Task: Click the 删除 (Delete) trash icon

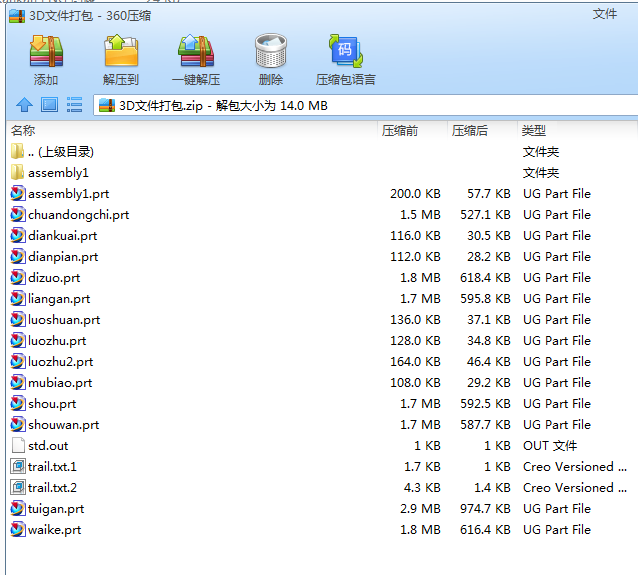Action: 271,51
